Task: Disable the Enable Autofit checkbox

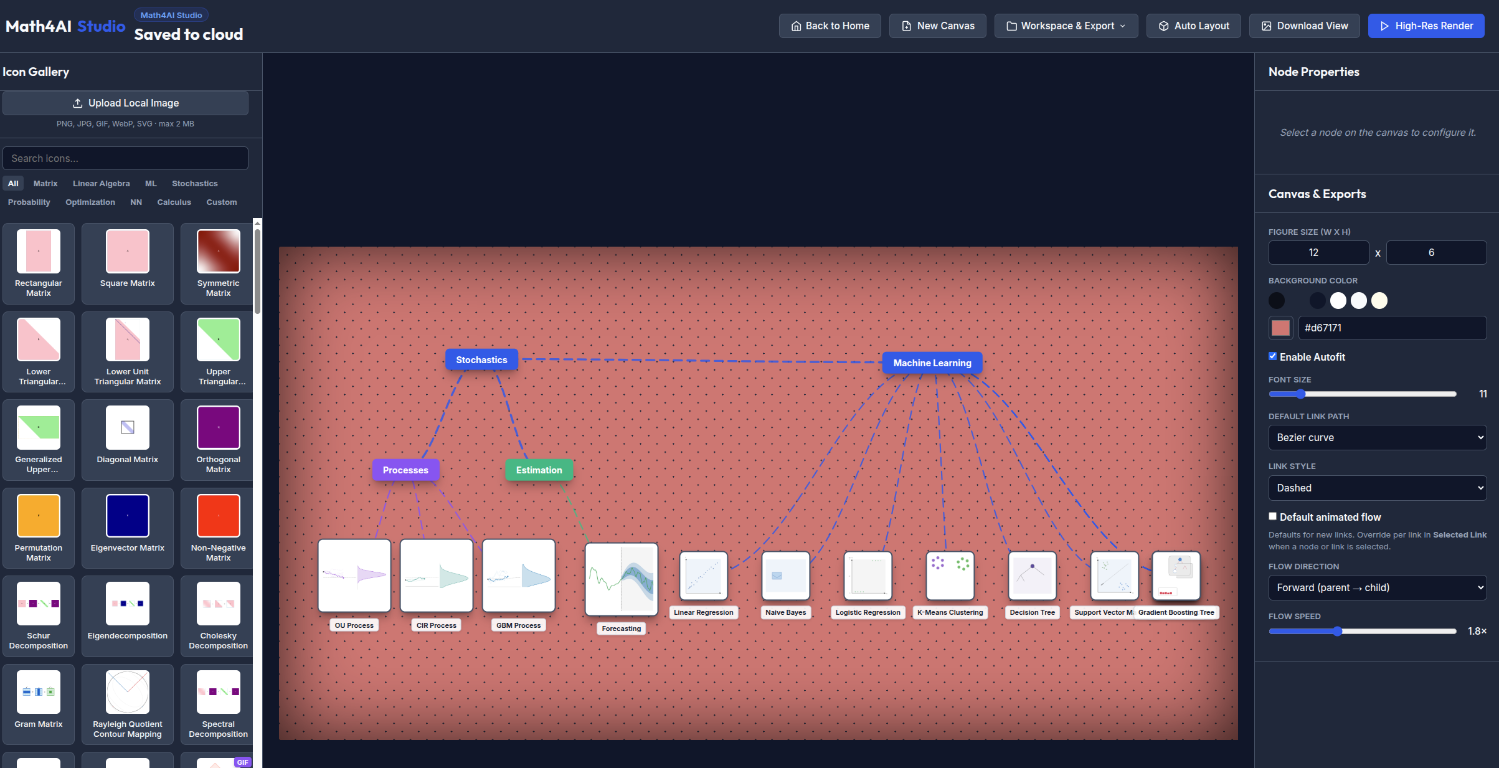Action: (x=1273, y=357)
